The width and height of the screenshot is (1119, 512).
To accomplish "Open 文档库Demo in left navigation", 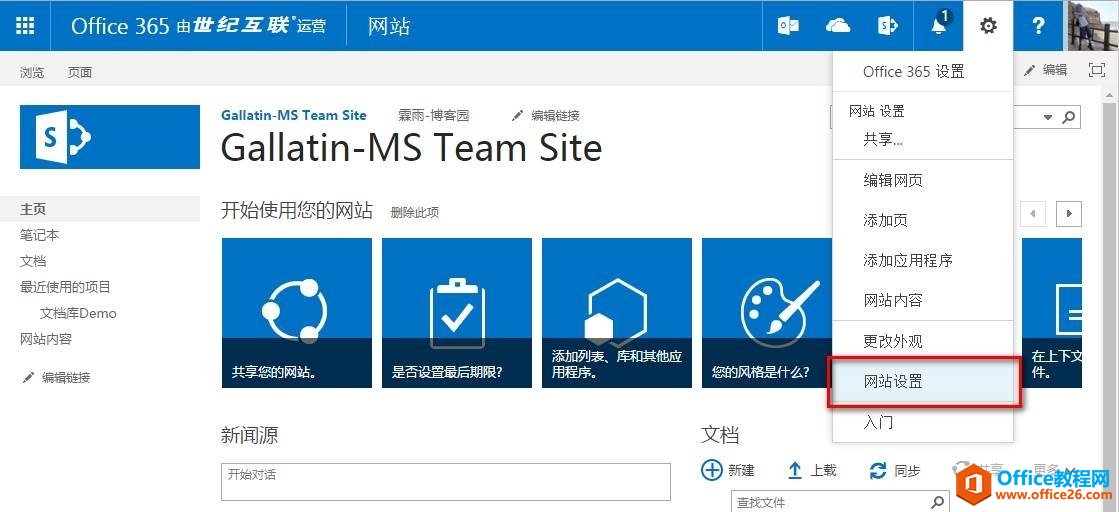I will click(x=78, y=313).
